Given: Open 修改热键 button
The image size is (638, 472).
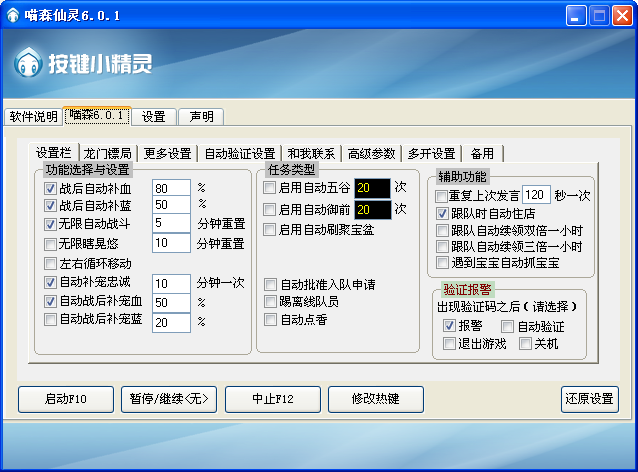Looking at the screenshot, I should [376, 399].
